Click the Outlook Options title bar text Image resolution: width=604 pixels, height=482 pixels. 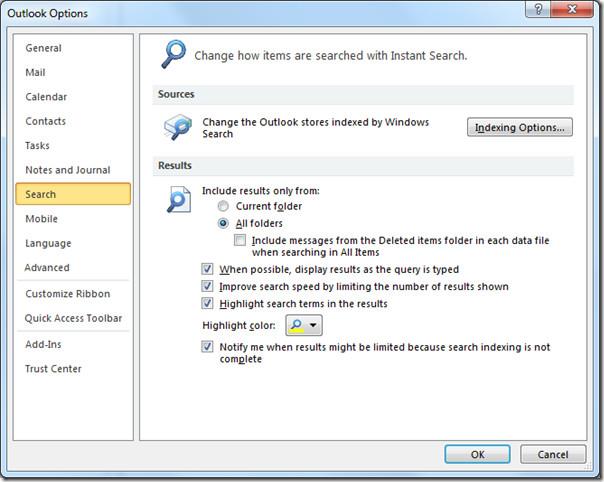[x=47, y=13]
